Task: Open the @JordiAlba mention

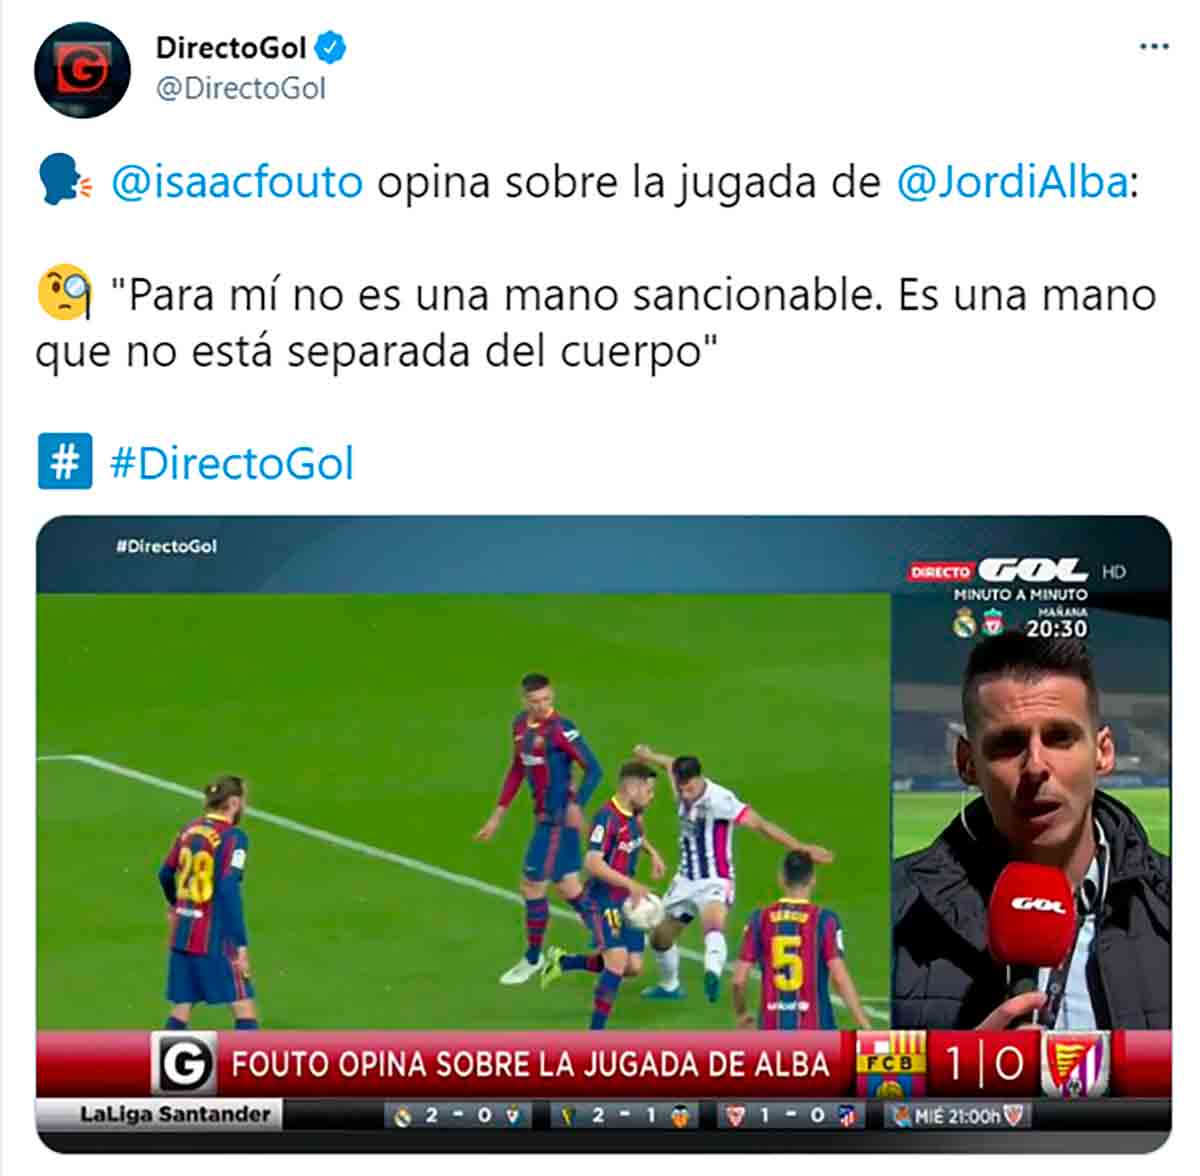Action: [1012, 183]
